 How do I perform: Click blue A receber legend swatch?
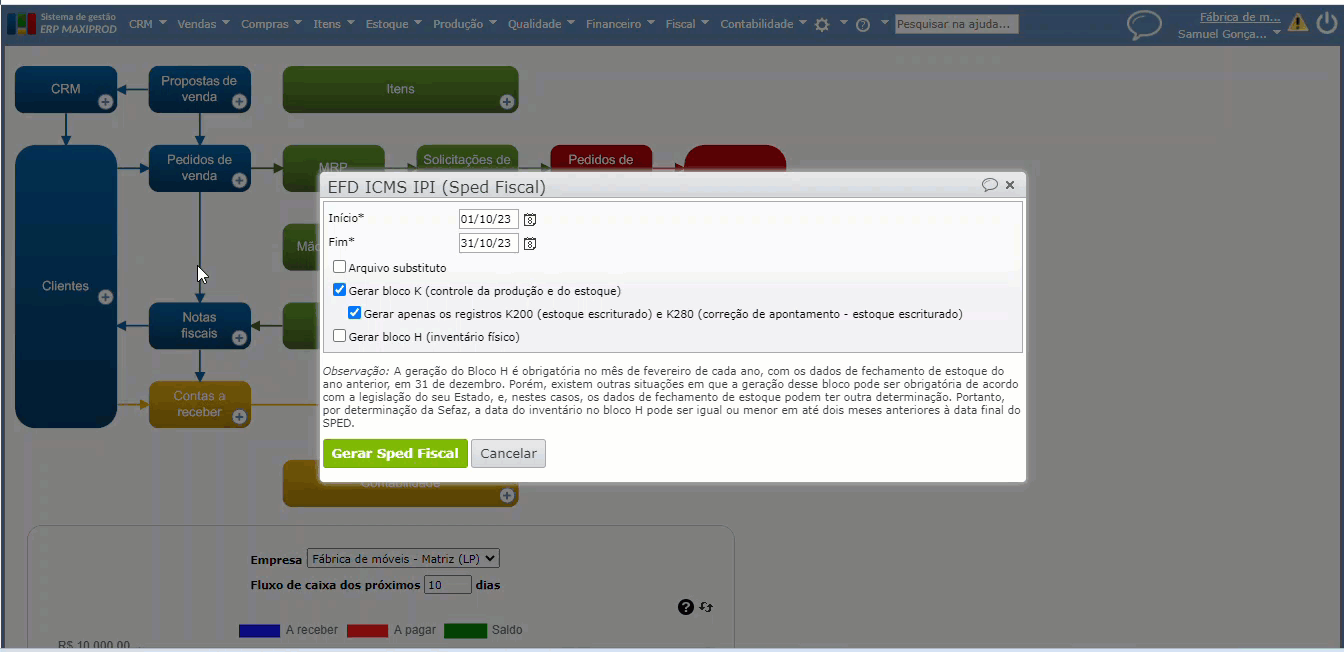click(x=260, y=630)
